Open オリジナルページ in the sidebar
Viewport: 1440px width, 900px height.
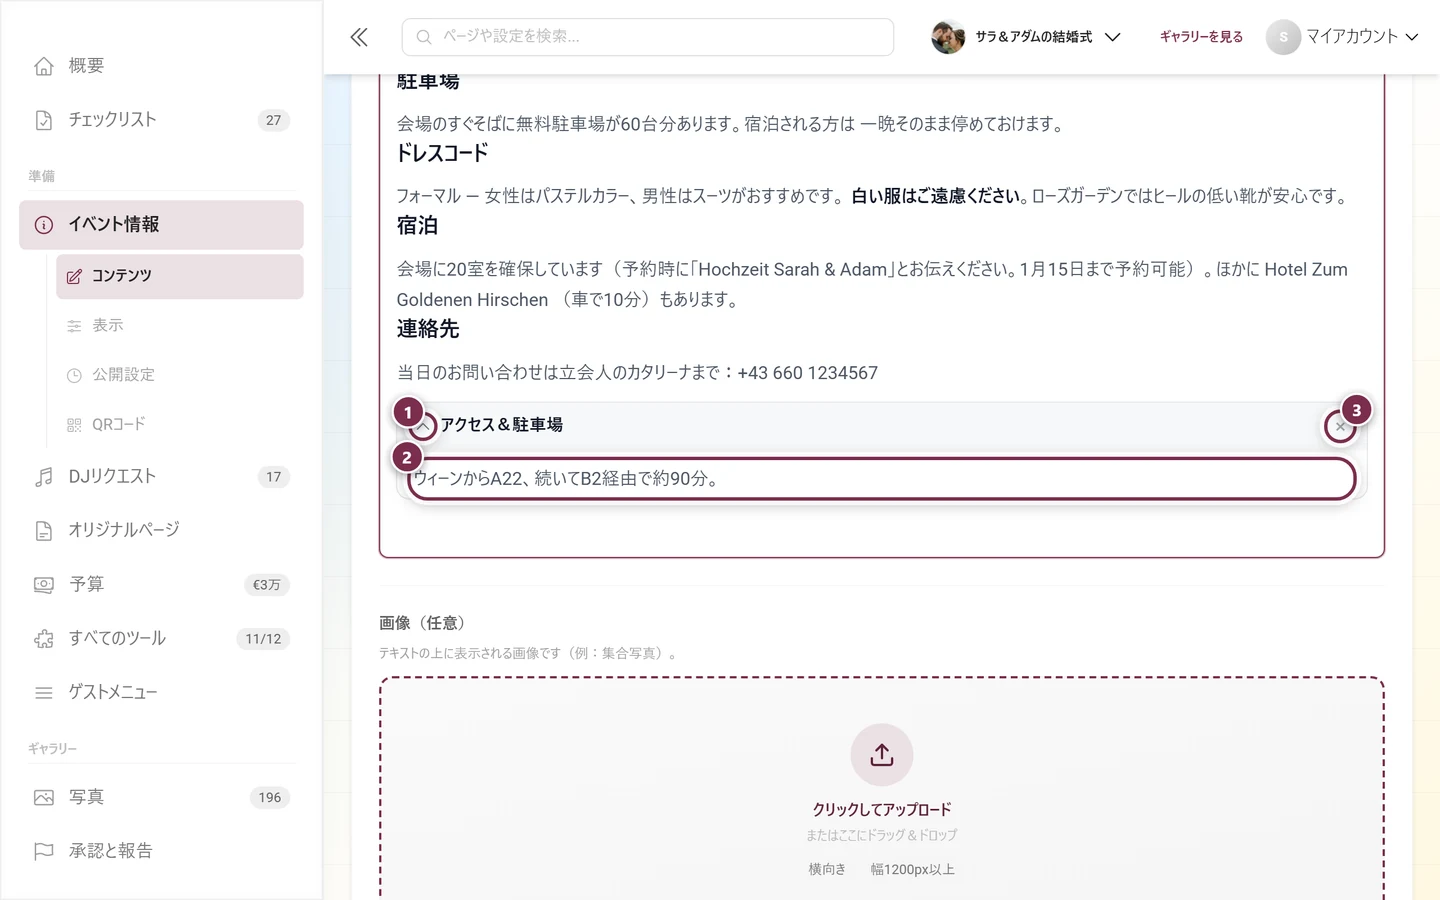point(161,530)
